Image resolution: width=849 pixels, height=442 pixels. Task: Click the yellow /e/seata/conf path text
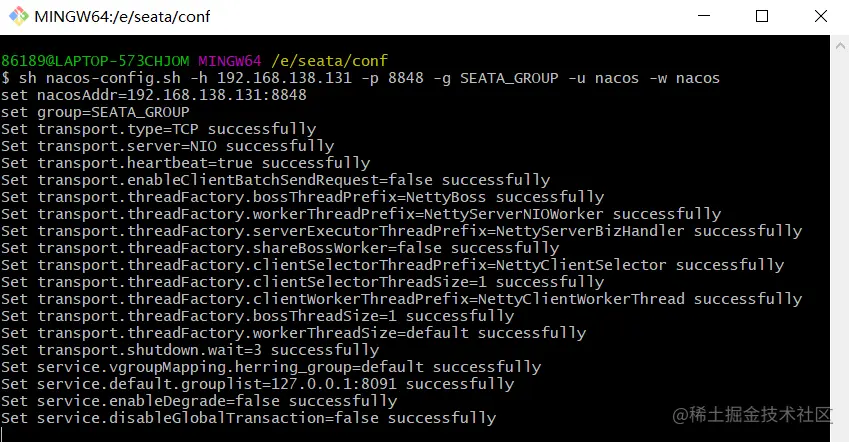tap(330, 61)
